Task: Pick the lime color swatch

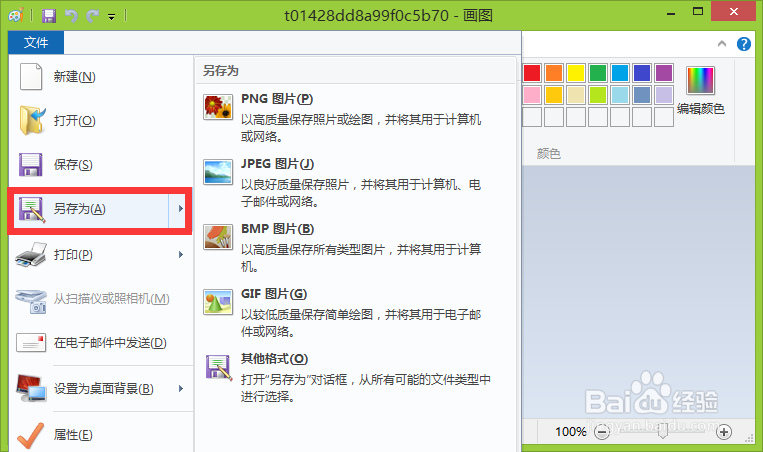Action: [x=598, y=95]
